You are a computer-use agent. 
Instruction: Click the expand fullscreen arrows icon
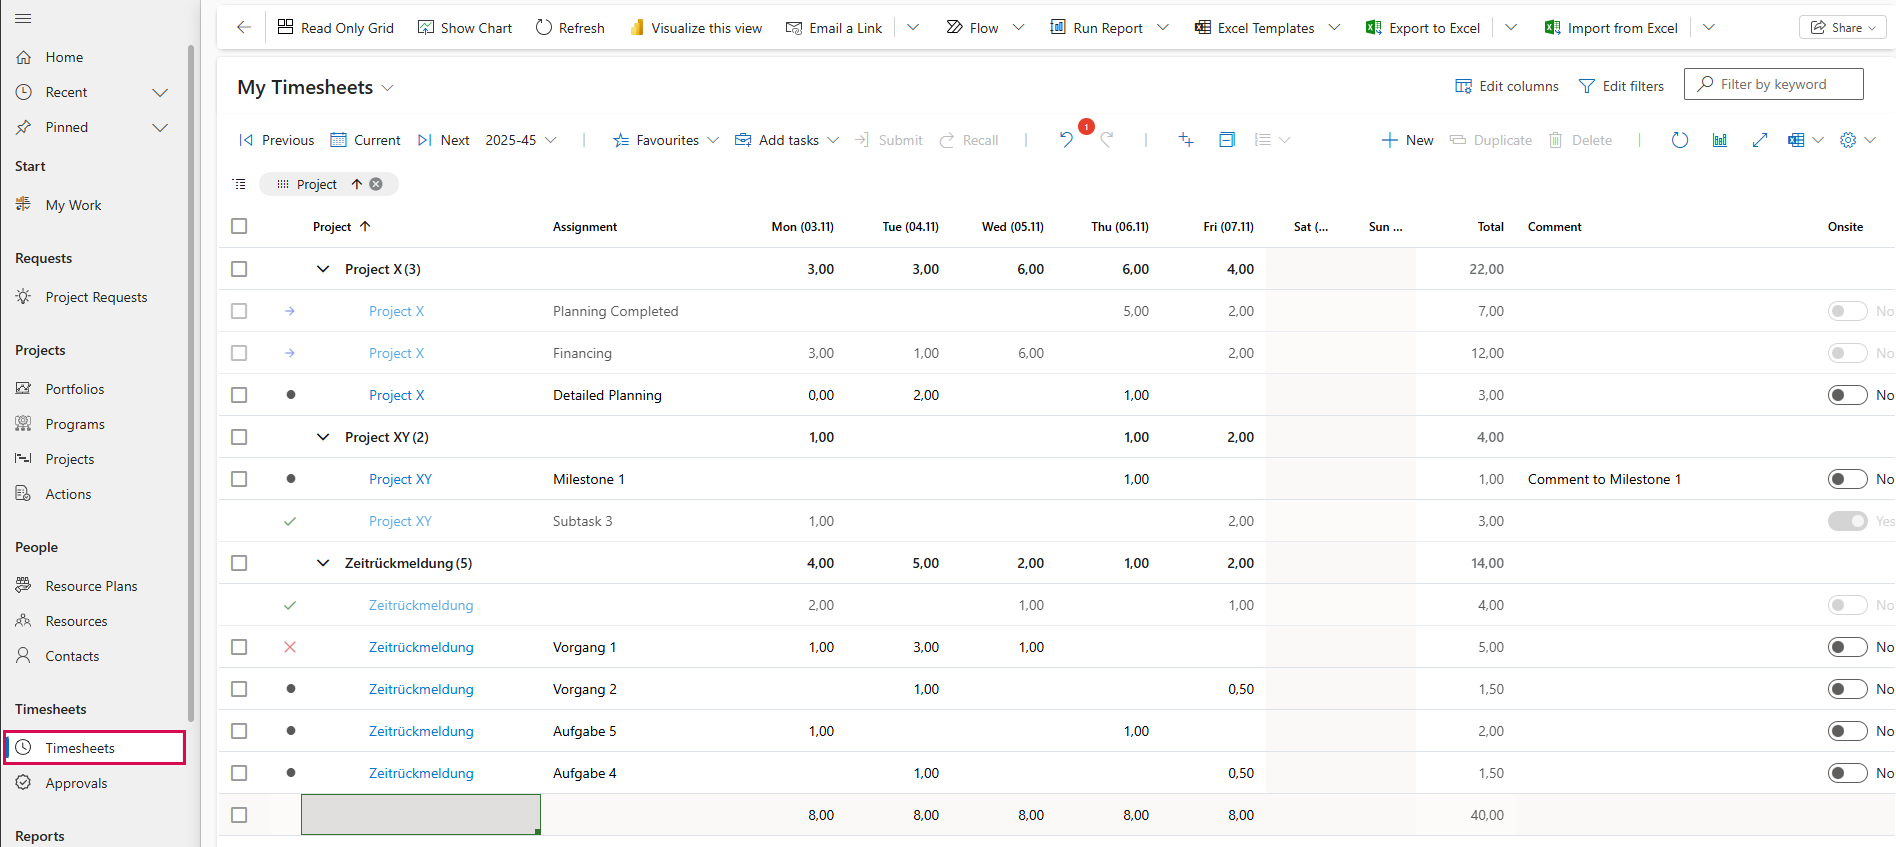1760,140
